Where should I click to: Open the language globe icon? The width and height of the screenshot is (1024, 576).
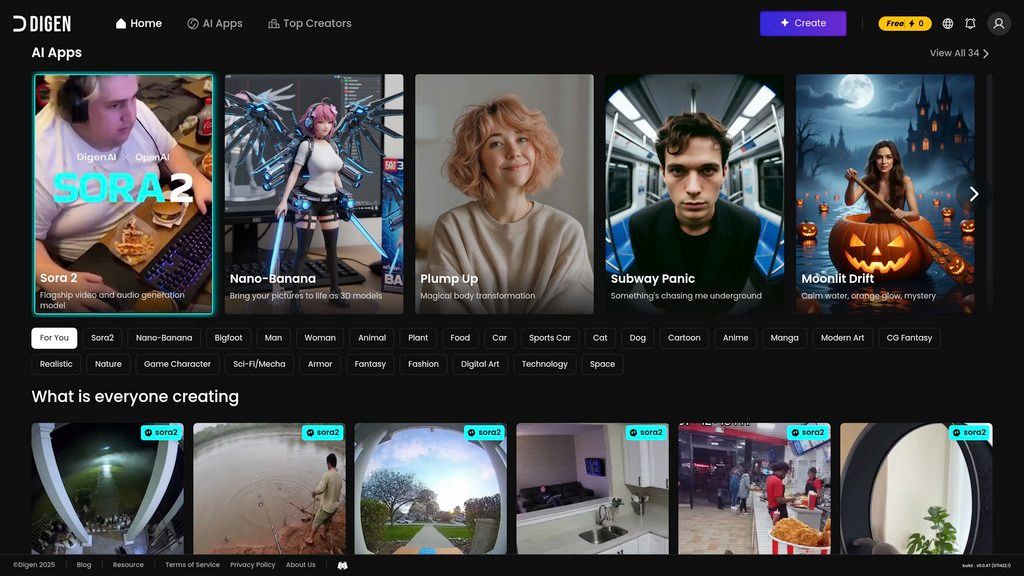point(948,24)
